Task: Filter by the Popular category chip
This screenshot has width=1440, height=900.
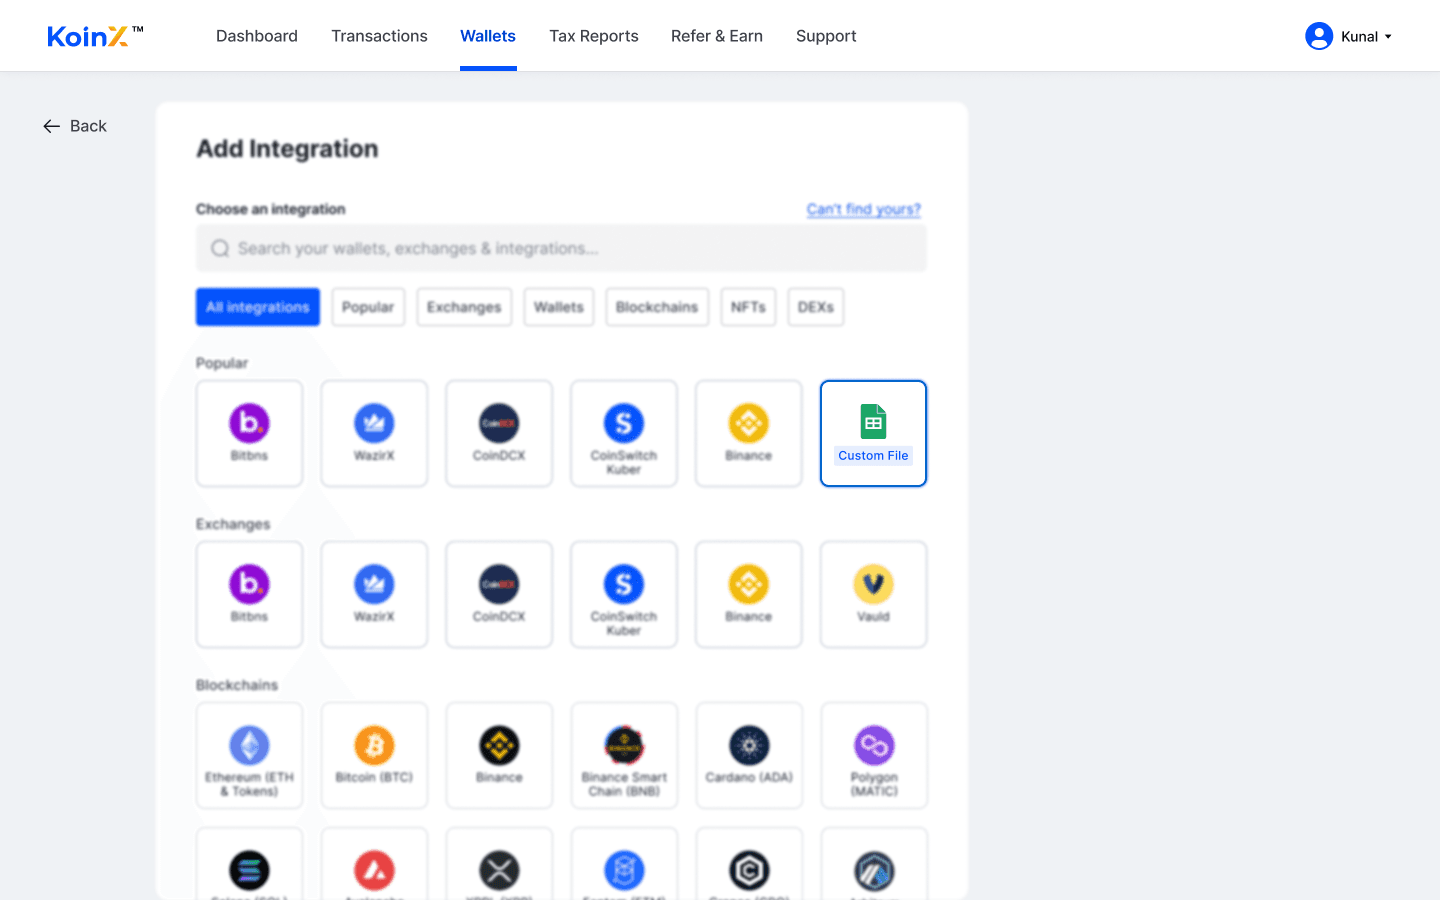Action: point(368,307)
